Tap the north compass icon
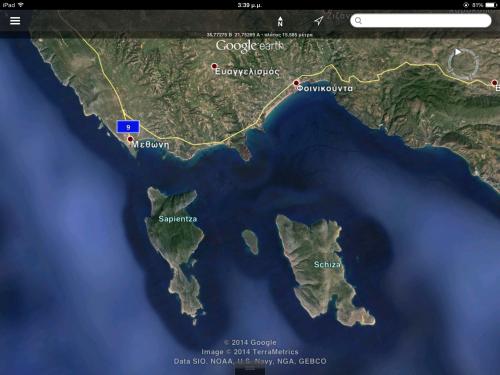Viewport: 500px width, 375px height. (280, 21)
